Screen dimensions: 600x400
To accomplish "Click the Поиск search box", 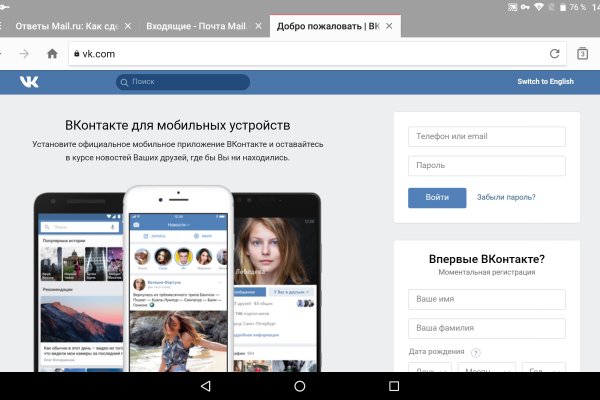I will pos(183,82).
